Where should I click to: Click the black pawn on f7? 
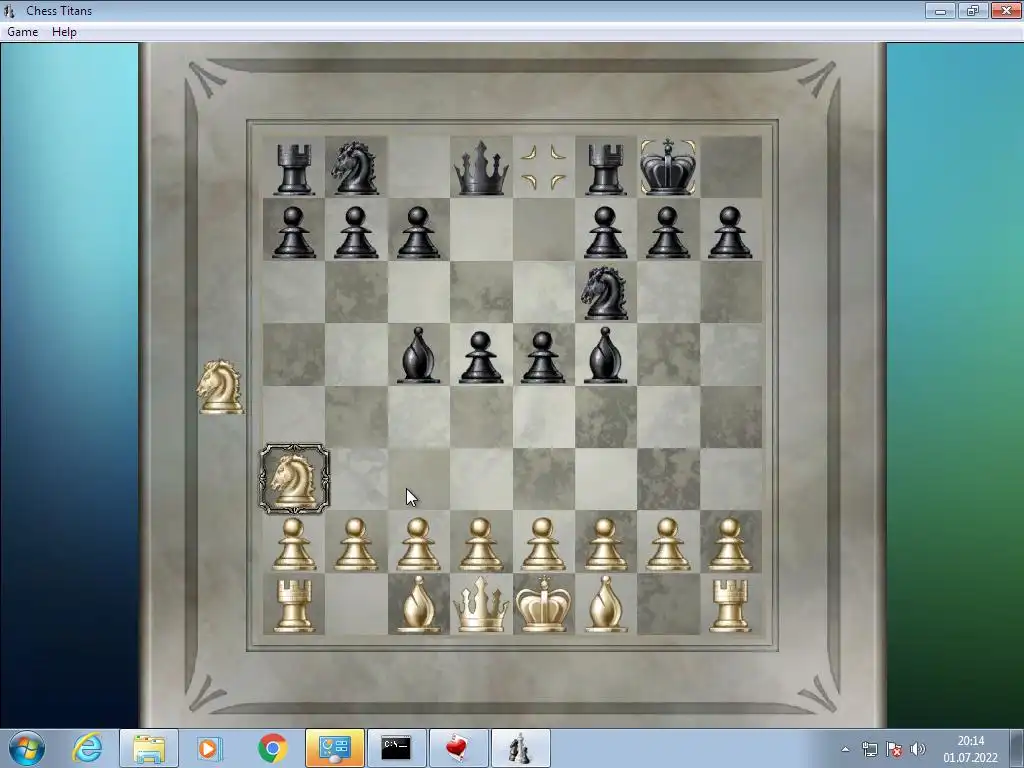[606, 232]
